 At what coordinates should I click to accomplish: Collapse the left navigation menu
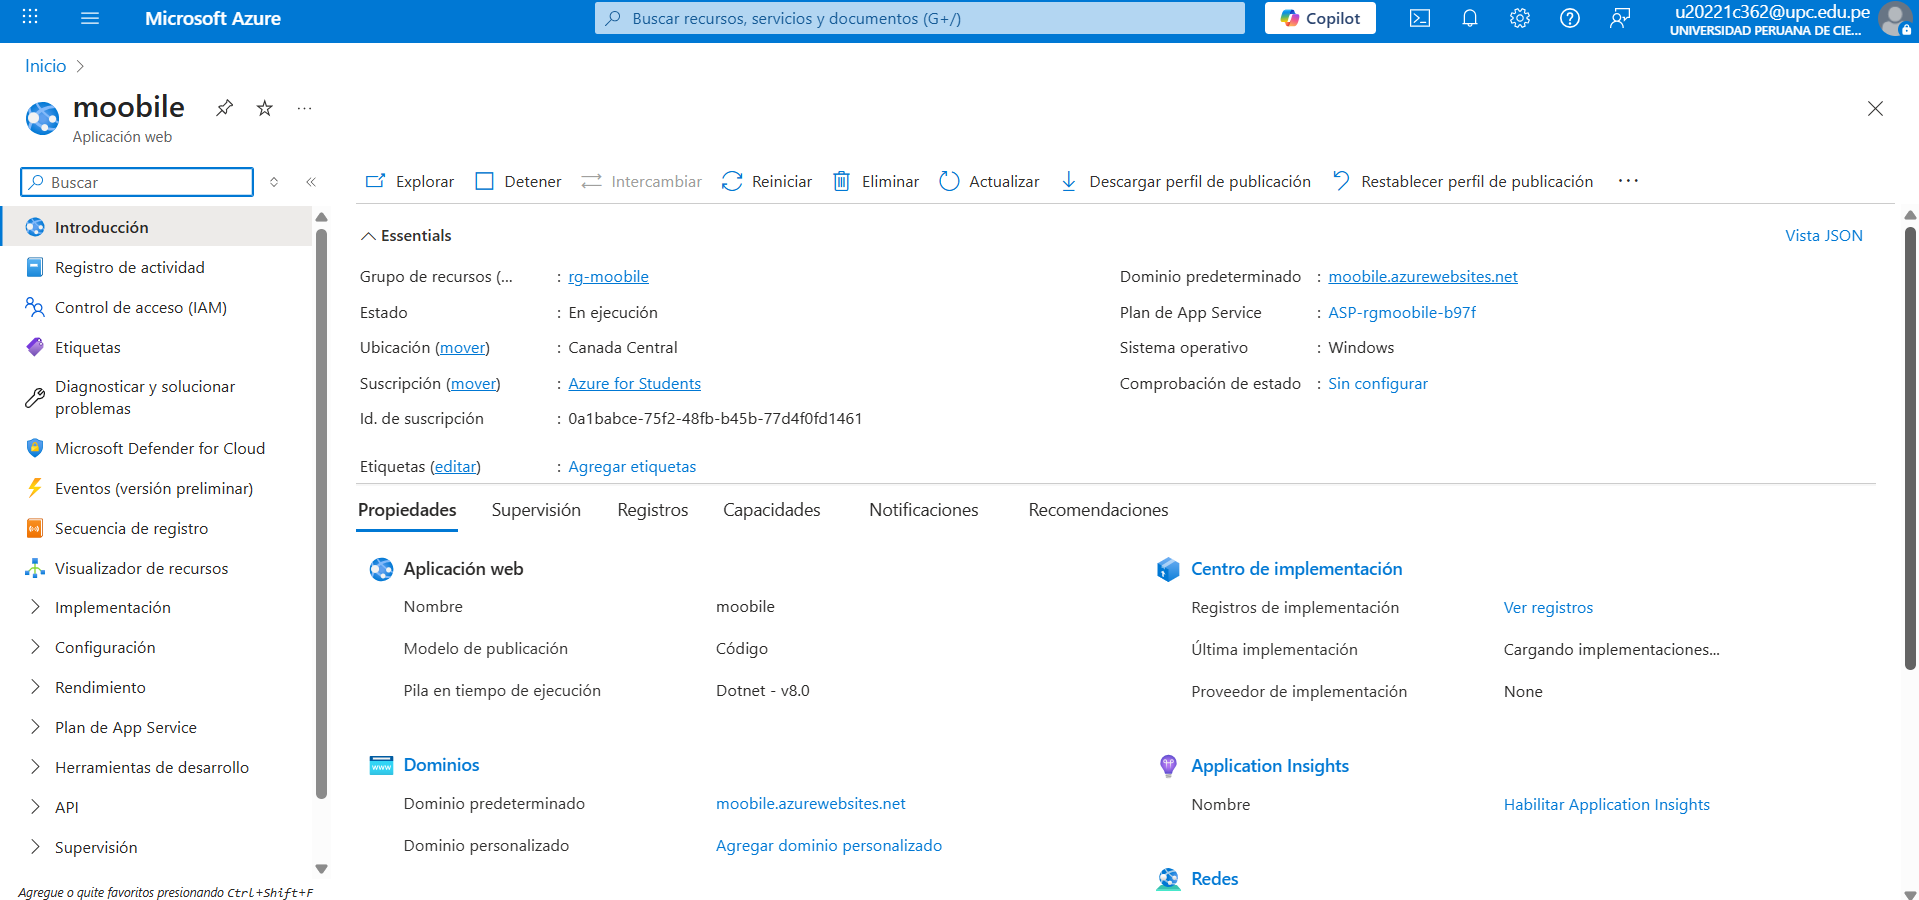311,182
